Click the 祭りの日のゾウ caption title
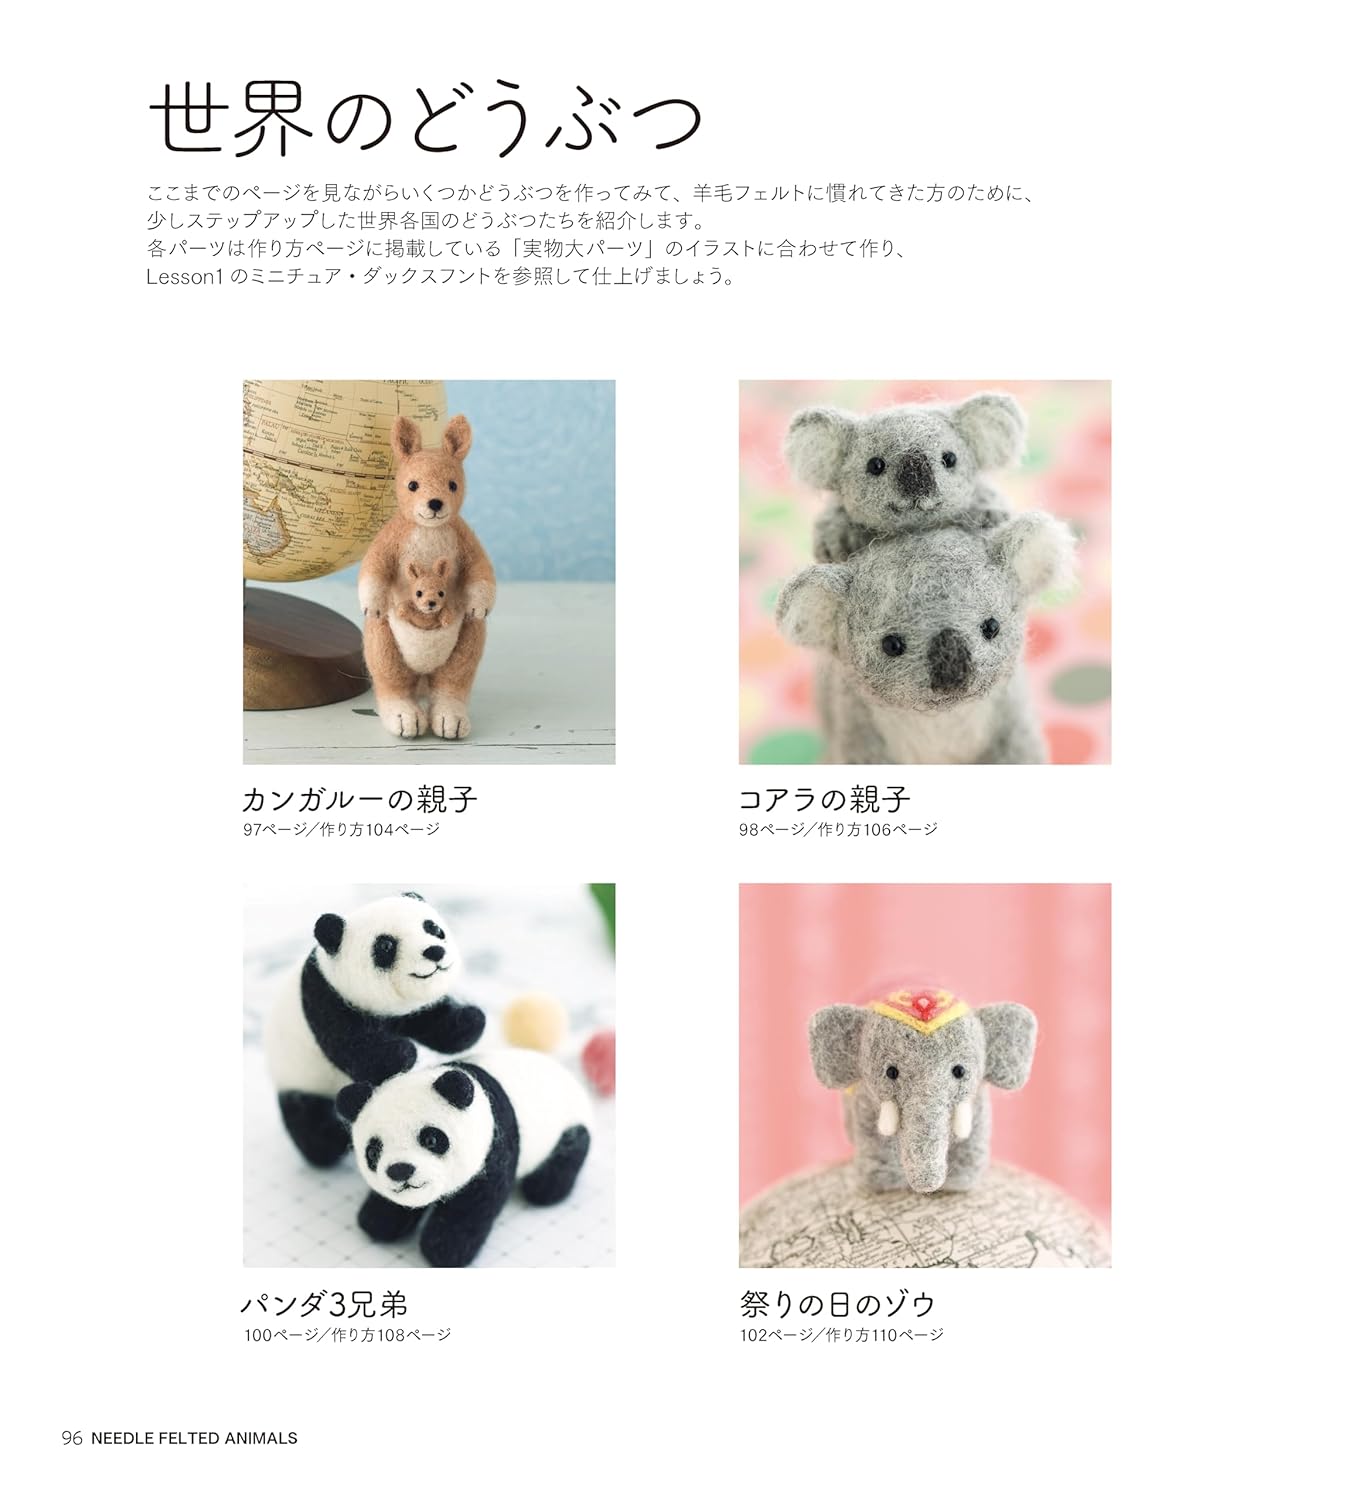This screenshot has height=1500, width=1370. point(838,1304)
